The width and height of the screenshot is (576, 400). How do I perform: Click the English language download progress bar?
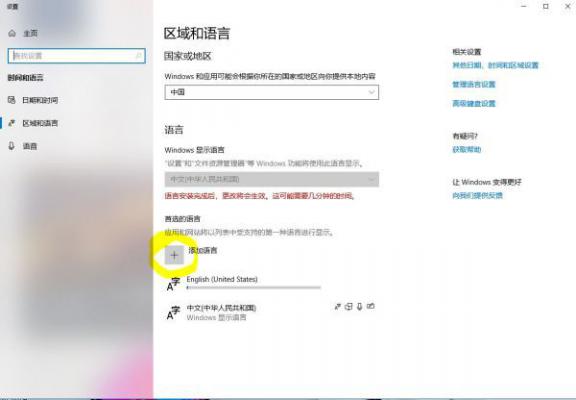(254, 288)
